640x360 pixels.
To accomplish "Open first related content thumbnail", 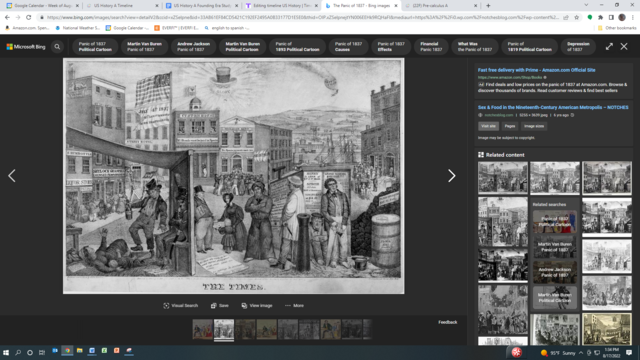I will [502, 178].
